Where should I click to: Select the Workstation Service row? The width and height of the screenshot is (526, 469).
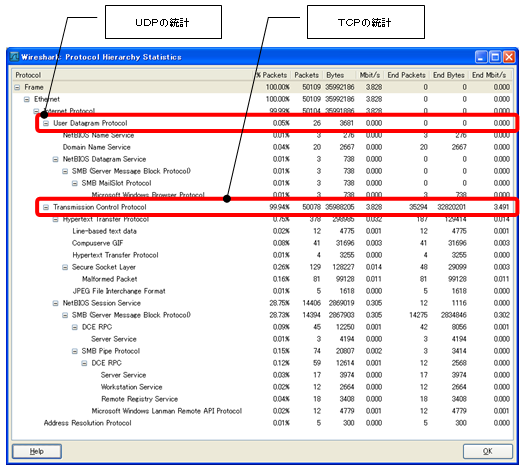pos(262,387)
